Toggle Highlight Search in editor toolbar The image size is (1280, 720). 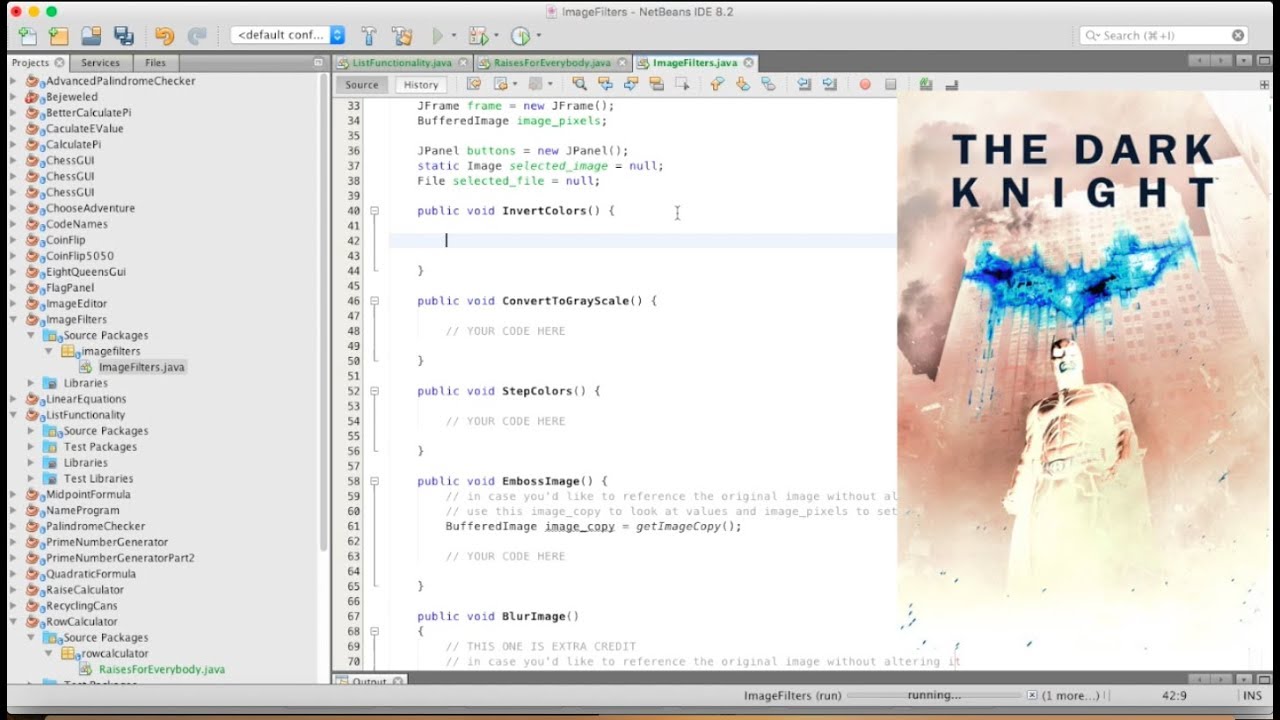click(x=657, y=85)
